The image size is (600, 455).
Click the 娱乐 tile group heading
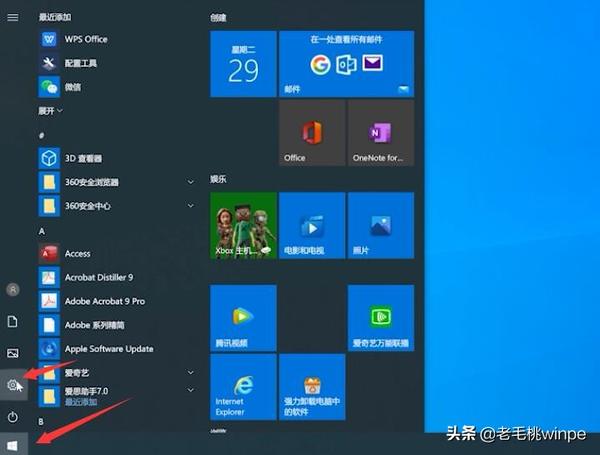click(x=218, y=179)
